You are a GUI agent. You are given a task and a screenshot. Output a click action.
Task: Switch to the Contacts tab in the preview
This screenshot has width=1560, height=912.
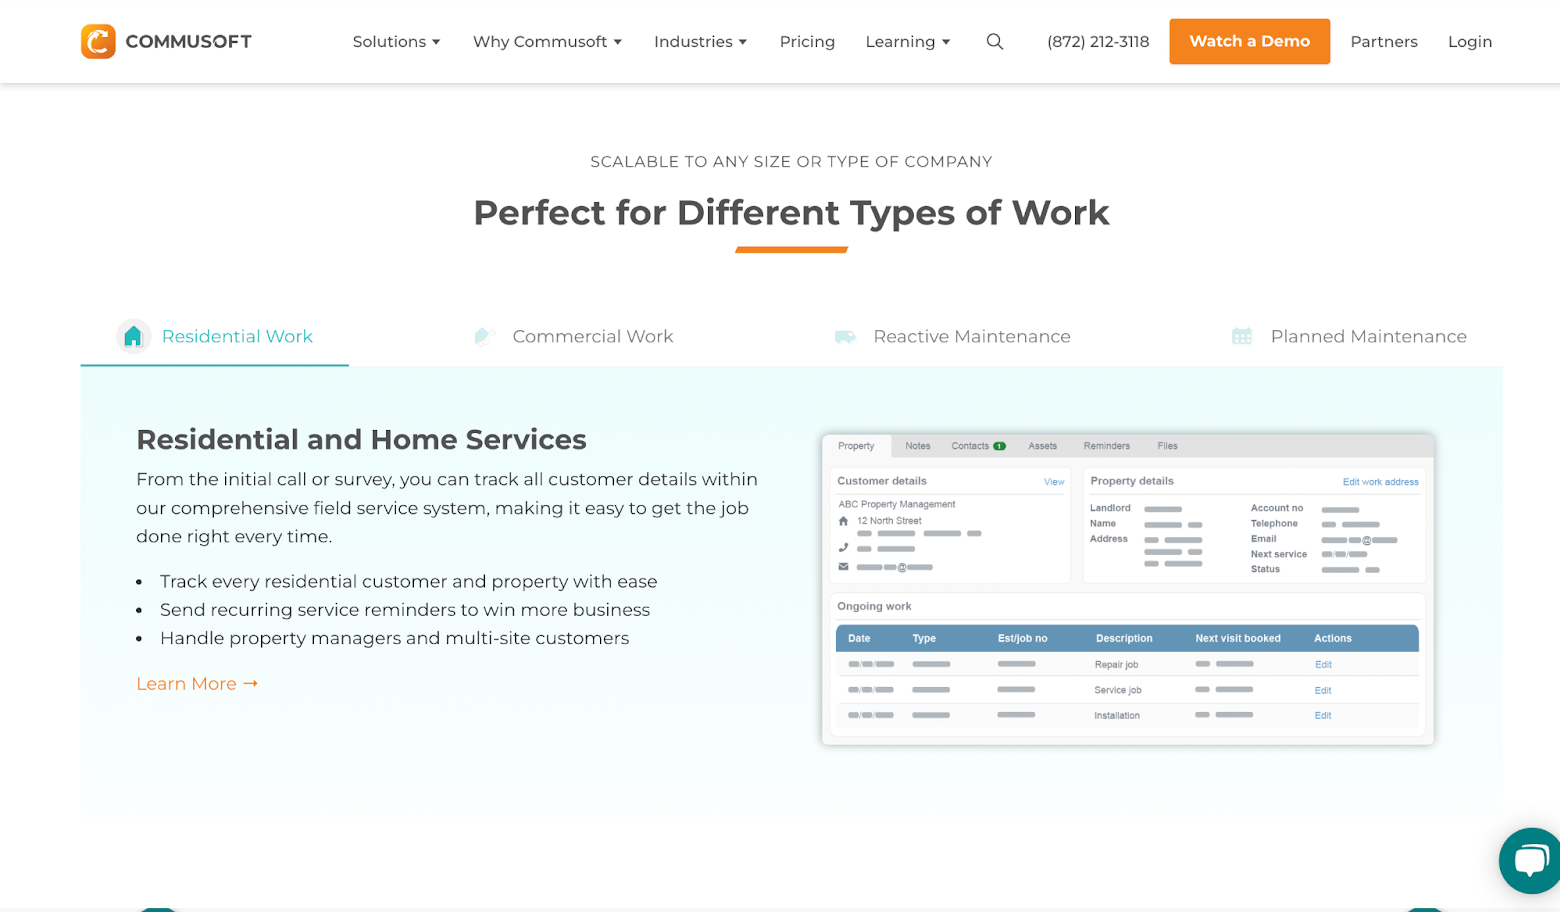tap(969, 445)
